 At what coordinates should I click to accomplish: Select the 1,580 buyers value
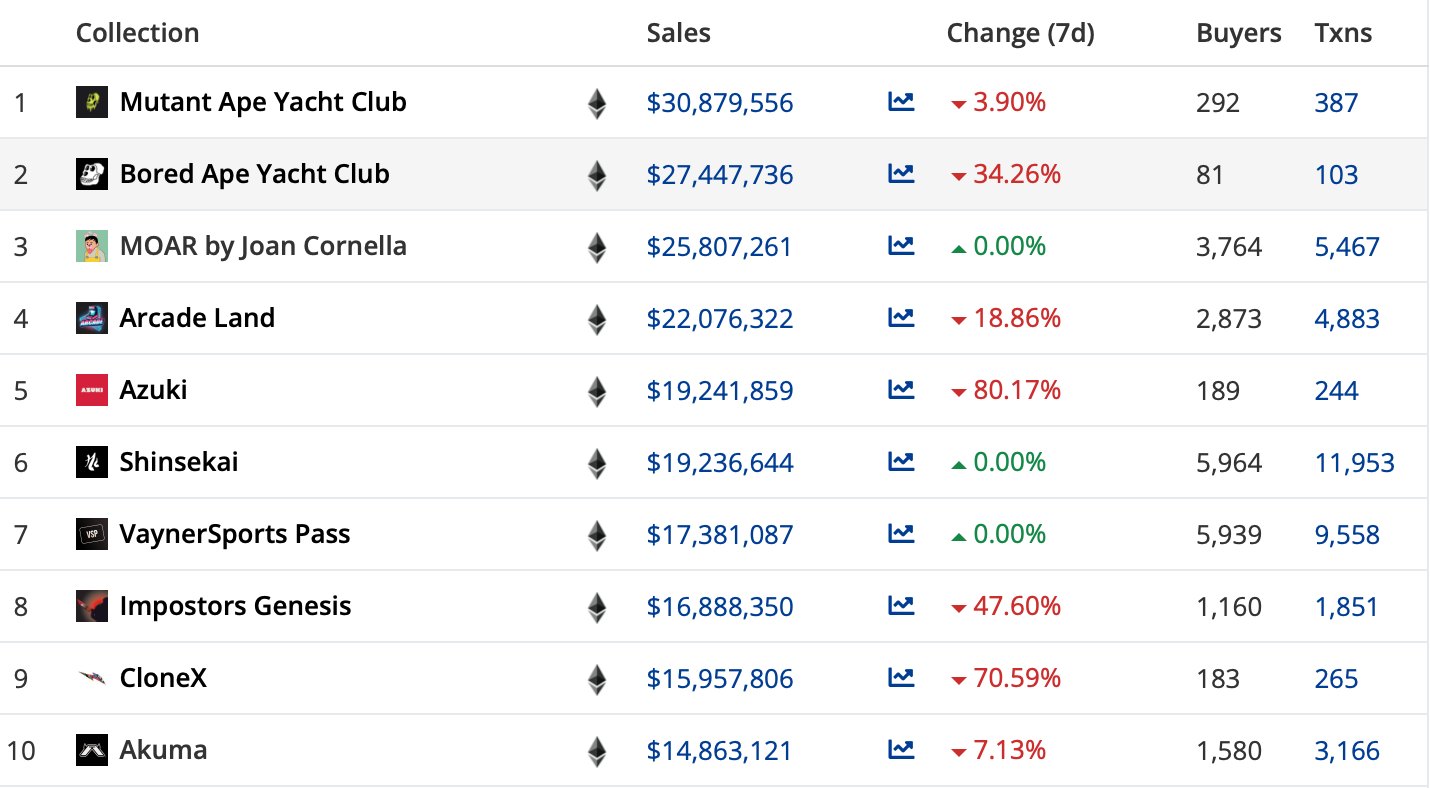click(1229, 751)
